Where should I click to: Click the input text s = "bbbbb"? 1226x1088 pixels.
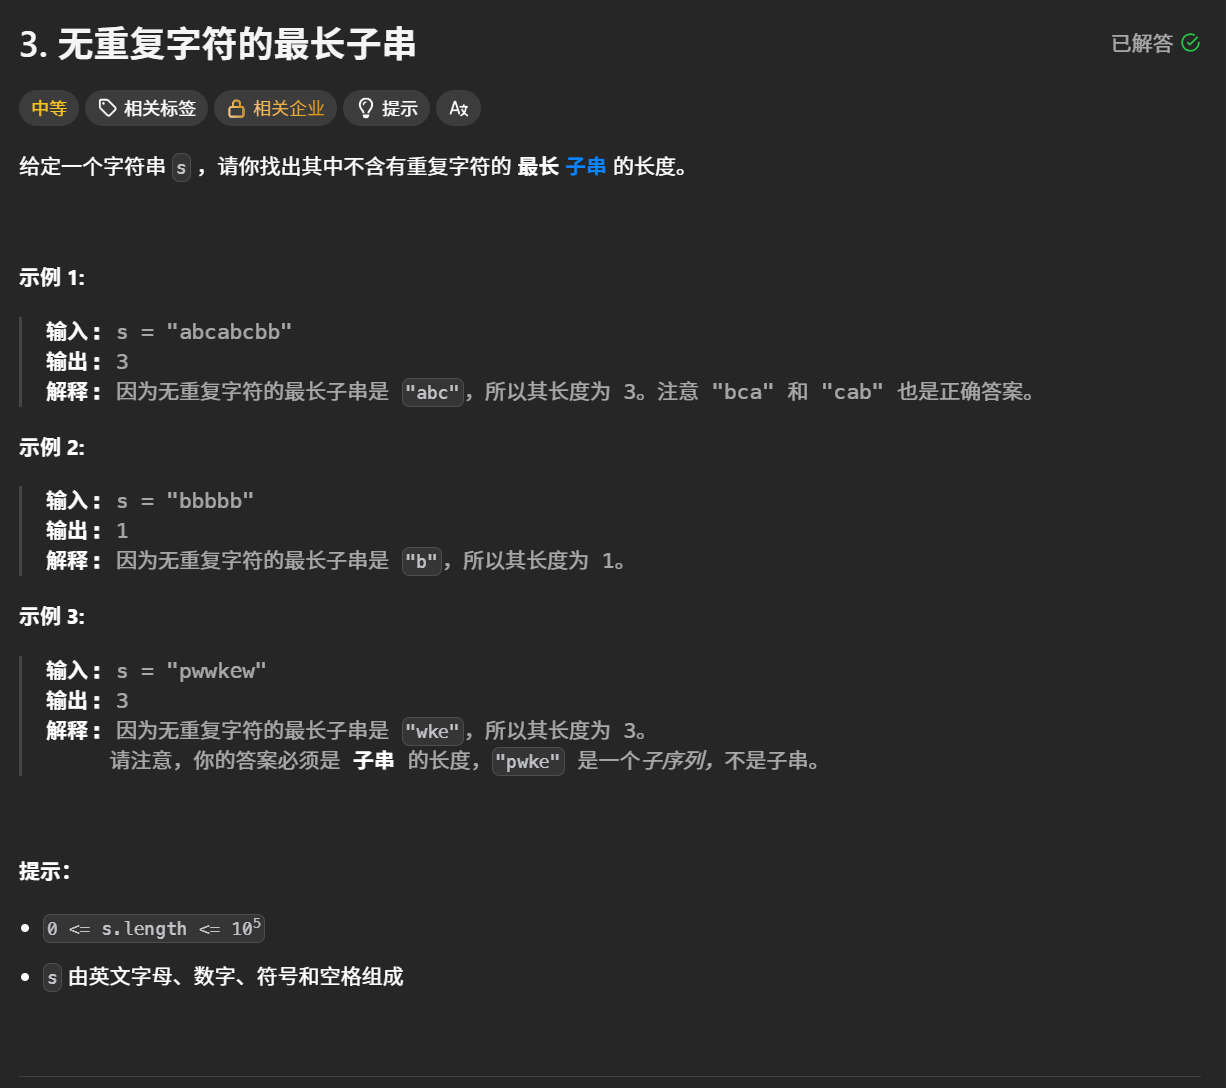(185, 501)
